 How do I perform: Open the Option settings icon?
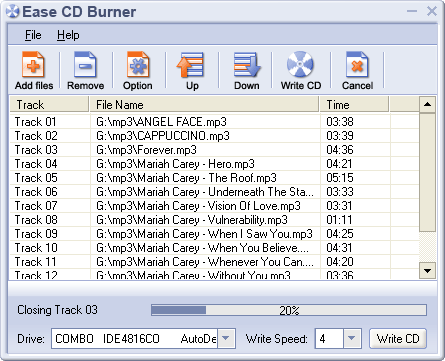pos(138,65)
